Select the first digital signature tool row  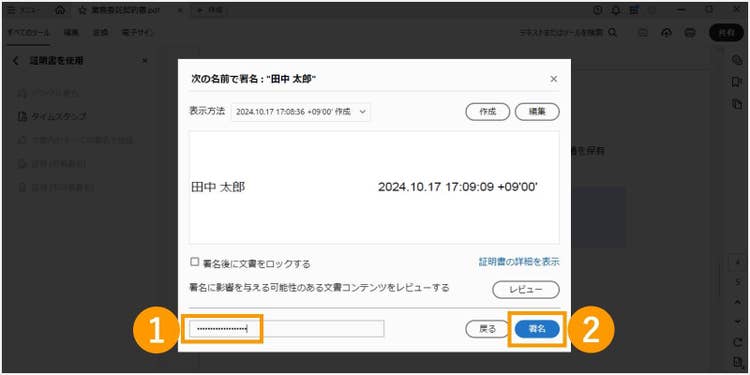48,93
